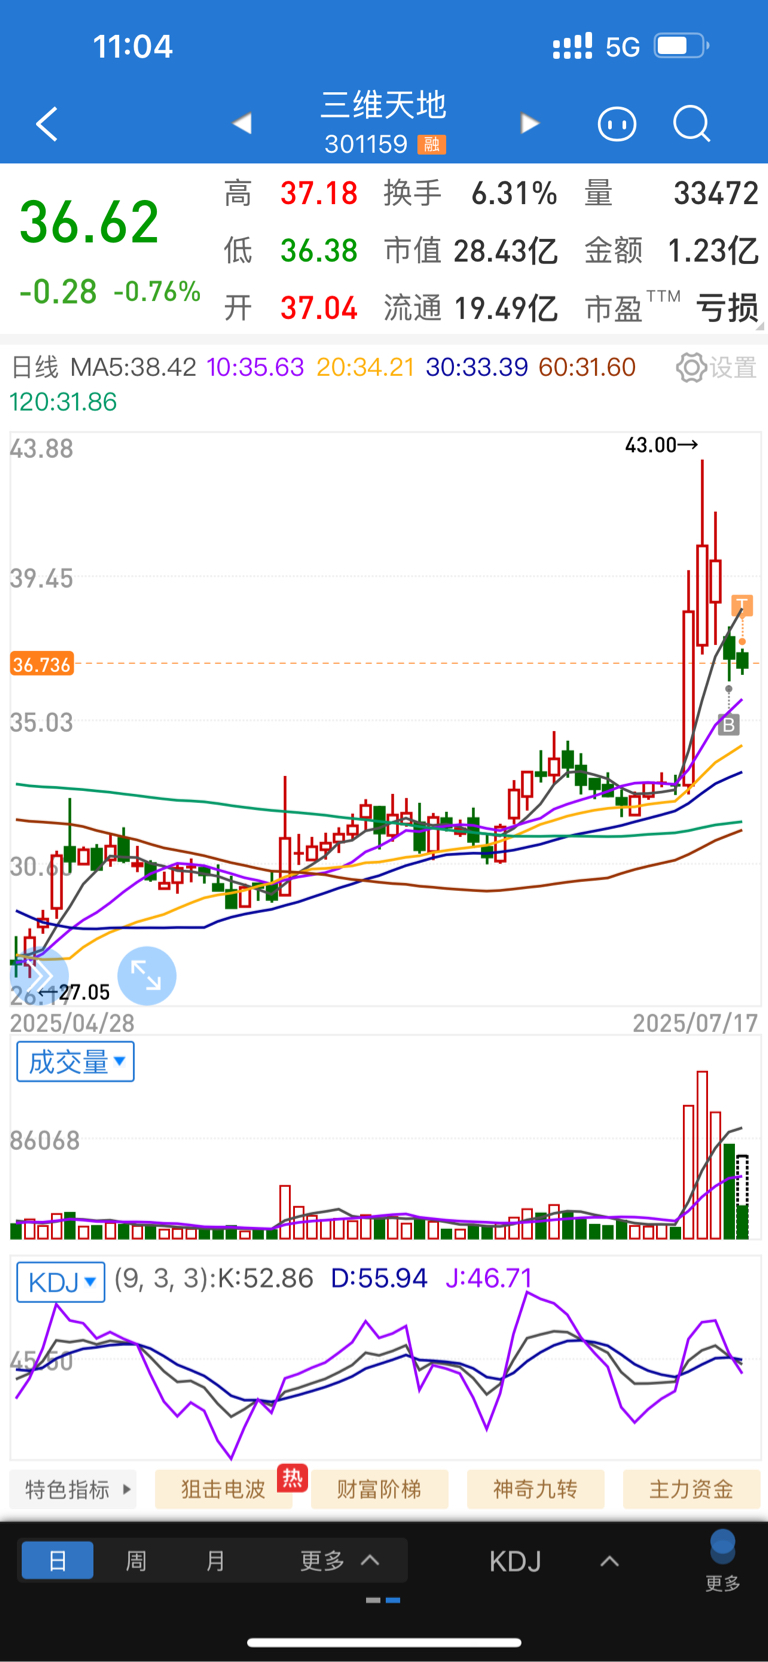
Task: Tap page indicator dots at bottom
Action: [383, 1600]
